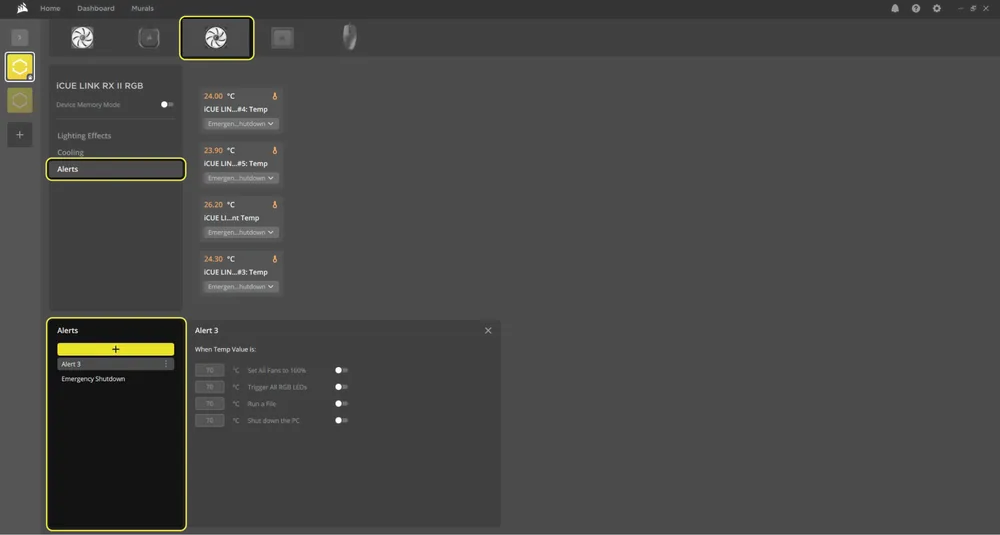Screen dimensions: 1000x535
Task: Click the Corsair sails logo
Action: click(22, 8)
